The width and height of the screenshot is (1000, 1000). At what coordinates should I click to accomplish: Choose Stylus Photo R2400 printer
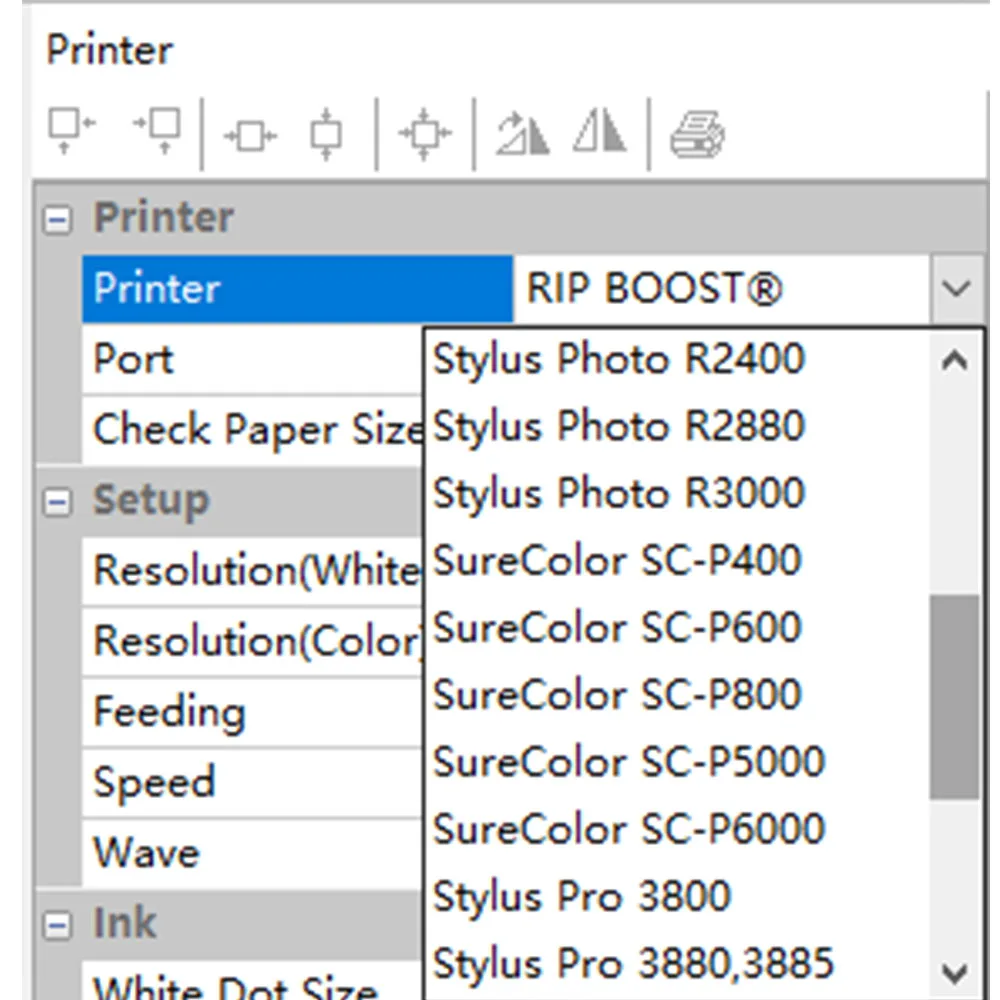click(x=615, y=359)
